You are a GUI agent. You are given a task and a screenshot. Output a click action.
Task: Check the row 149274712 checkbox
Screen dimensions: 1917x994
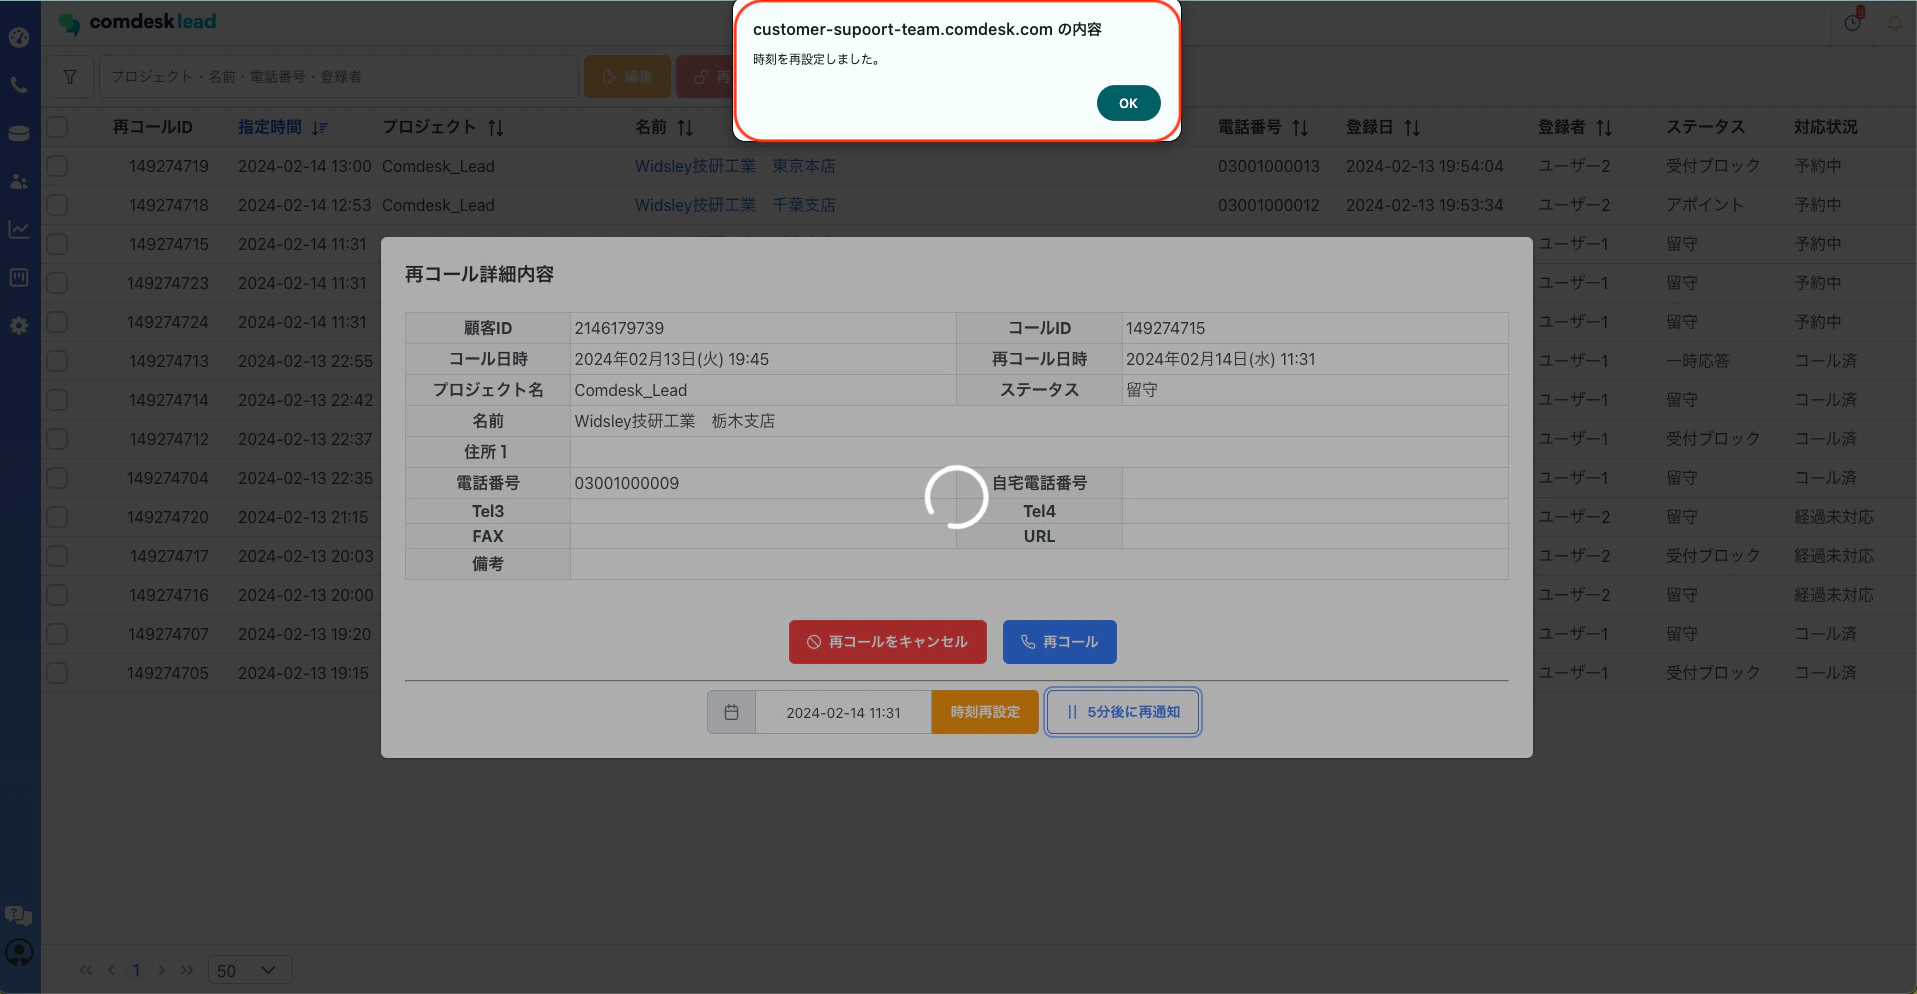[x=57, y=439]
